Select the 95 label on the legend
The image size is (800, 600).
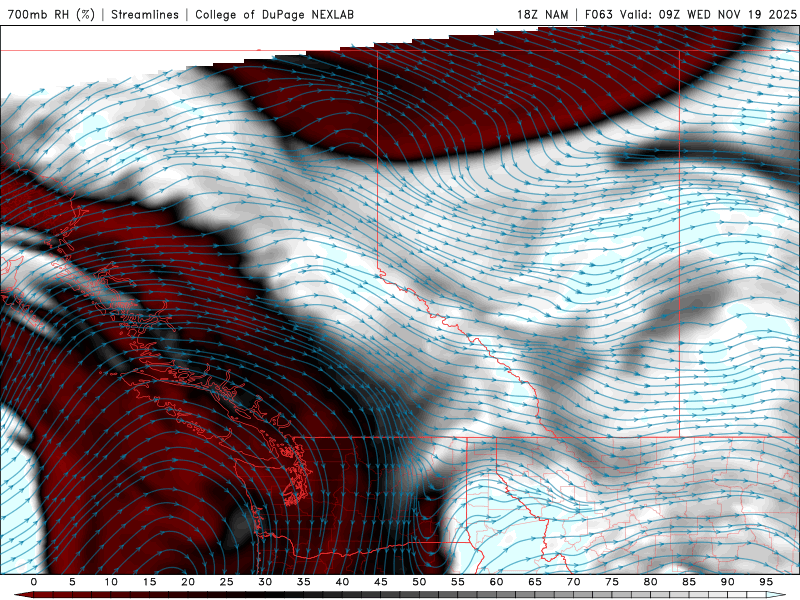[x=766, y=582]
